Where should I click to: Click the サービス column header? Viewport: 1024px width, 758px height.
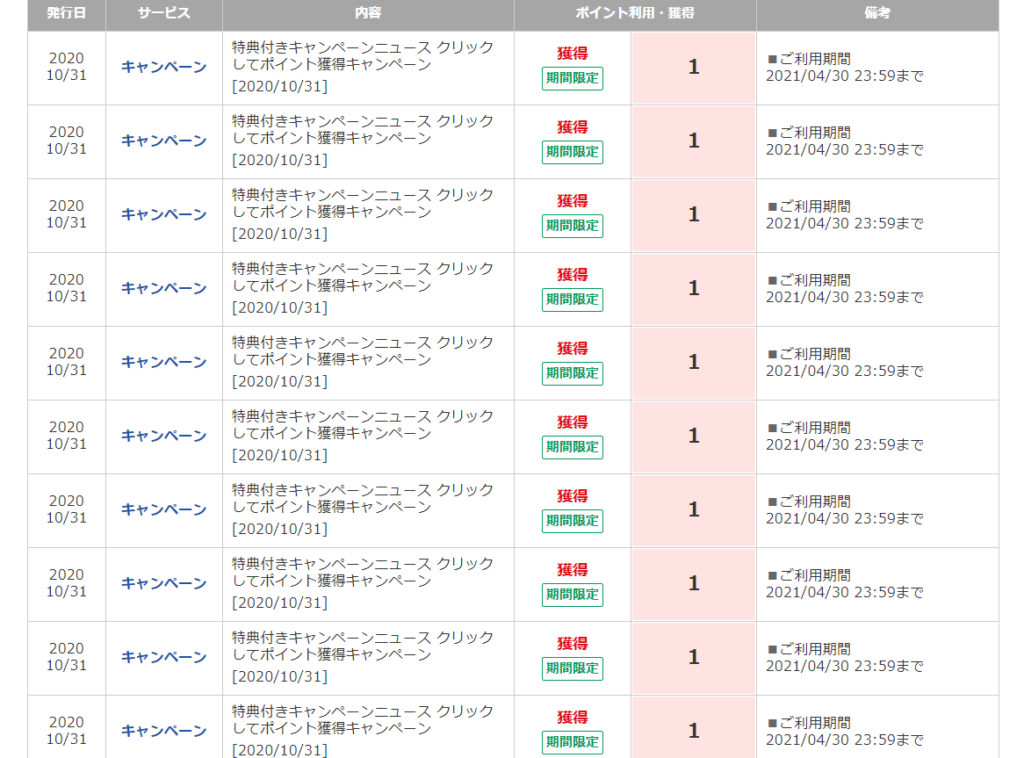(164, 14)
